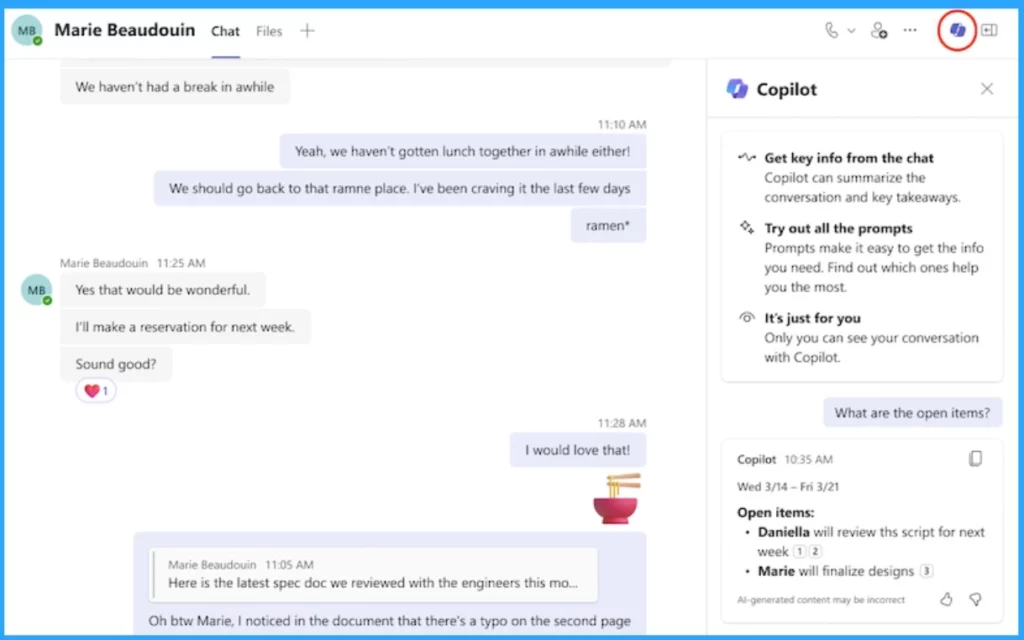Start an audio call with Marie
Image resolution: width=1024 pixels, height=640 pixels.
(x=831, y=31)
